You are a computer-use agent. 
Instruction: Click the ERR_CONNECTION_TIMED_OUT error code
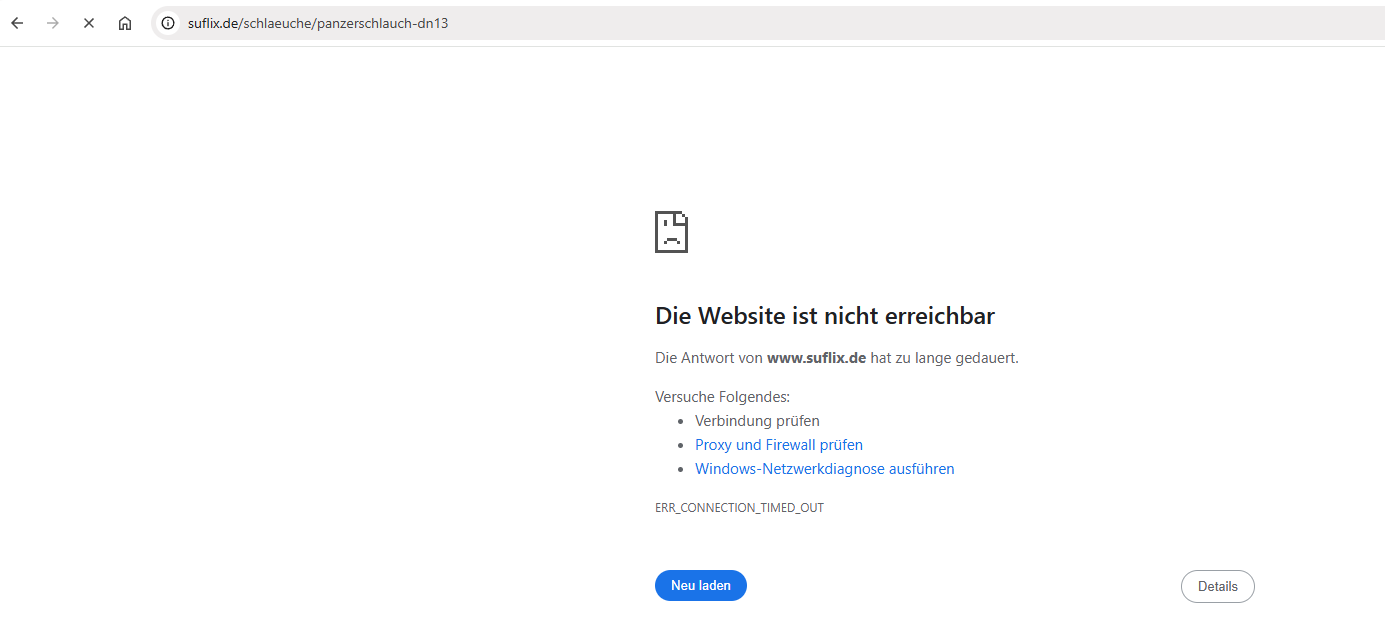739,508
